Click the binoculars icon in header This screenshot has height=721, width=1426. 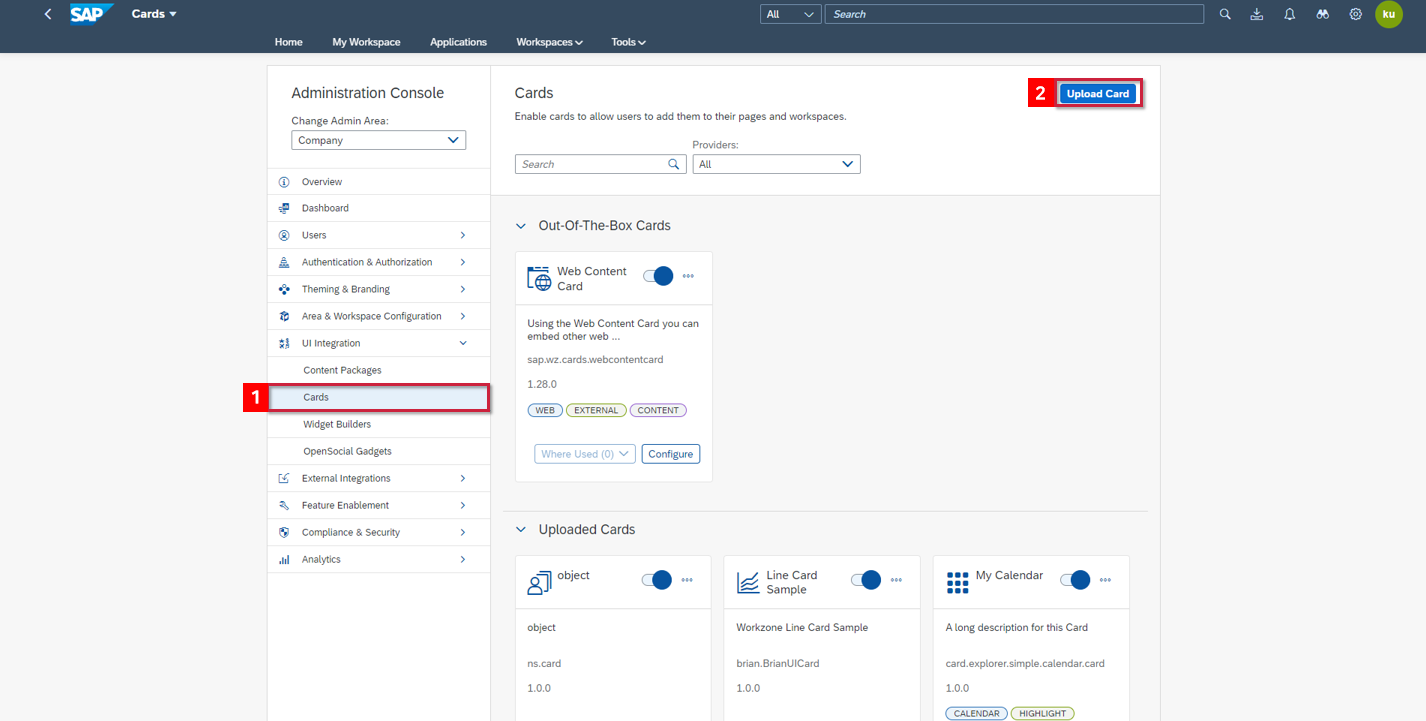pyautogui.click(x=1323, y=14)
